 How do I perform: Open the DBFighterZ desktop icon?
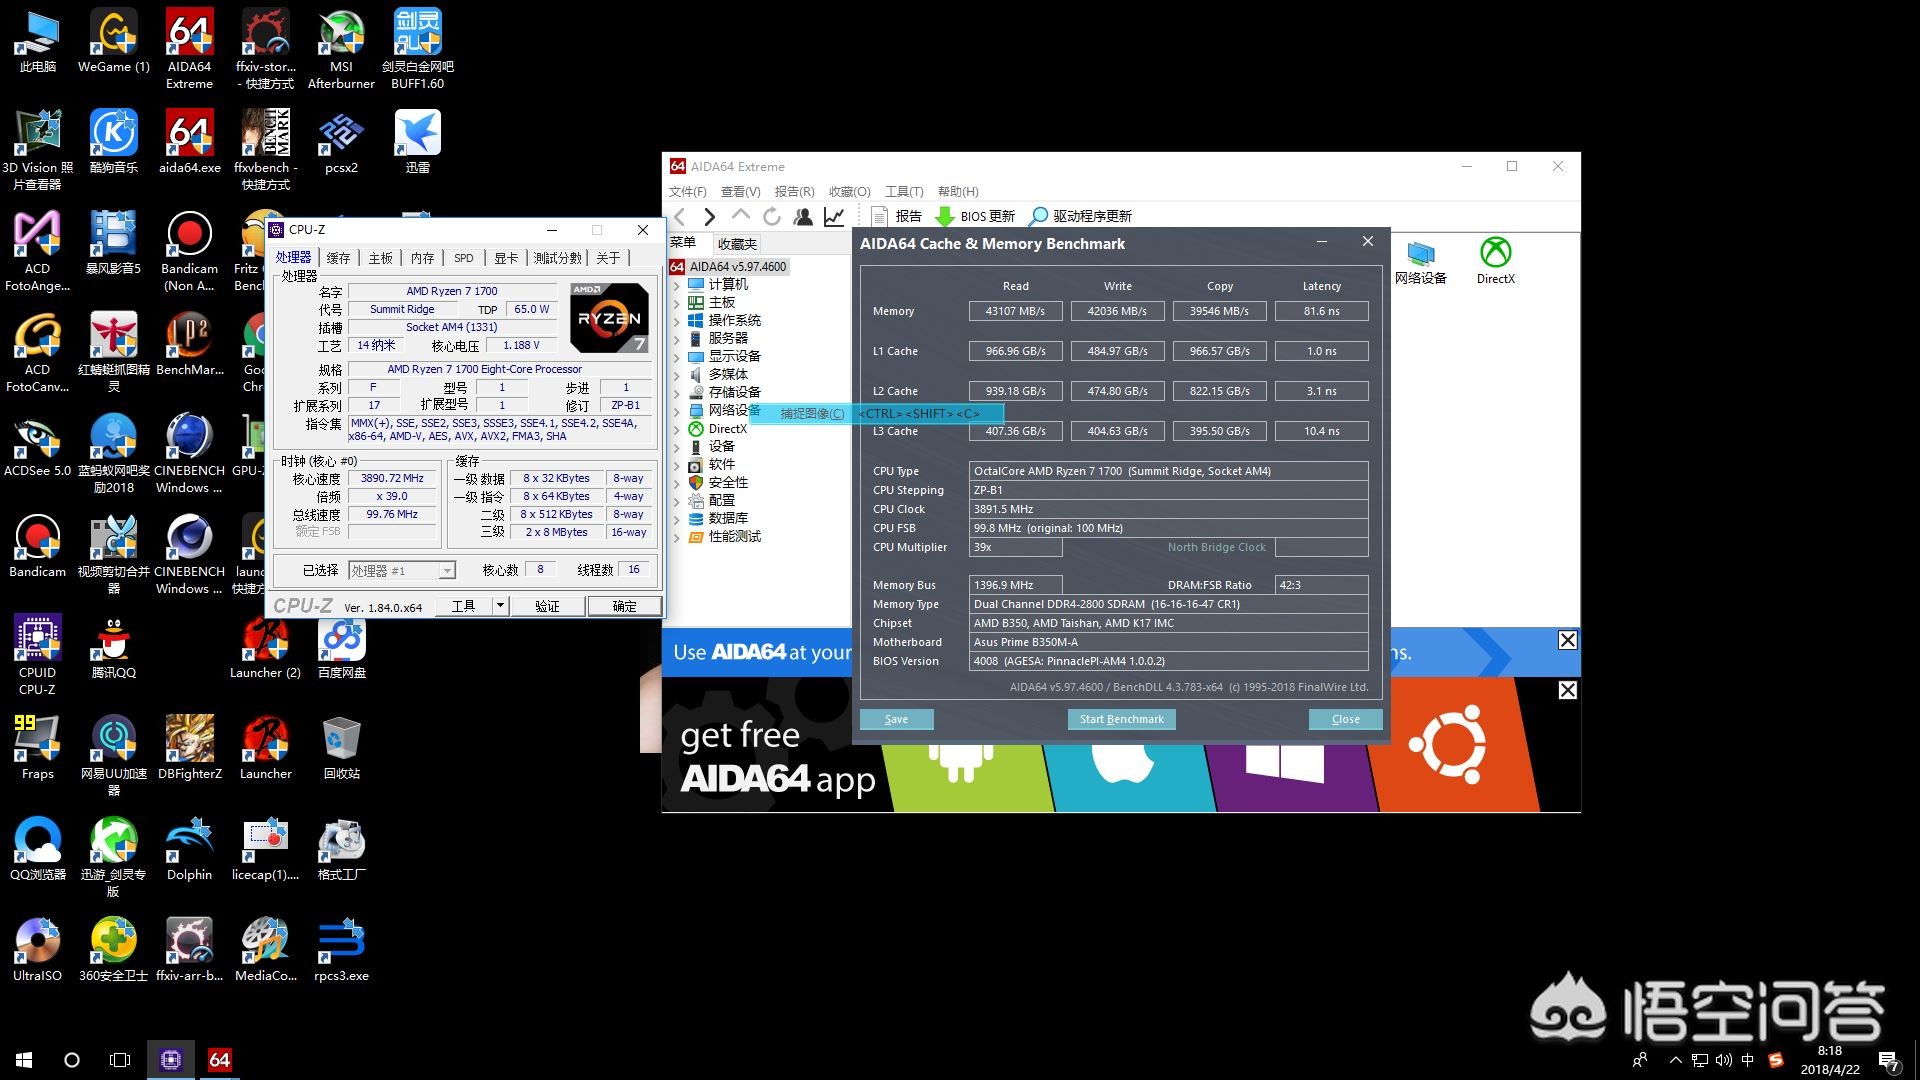click(x=190, y=748)
